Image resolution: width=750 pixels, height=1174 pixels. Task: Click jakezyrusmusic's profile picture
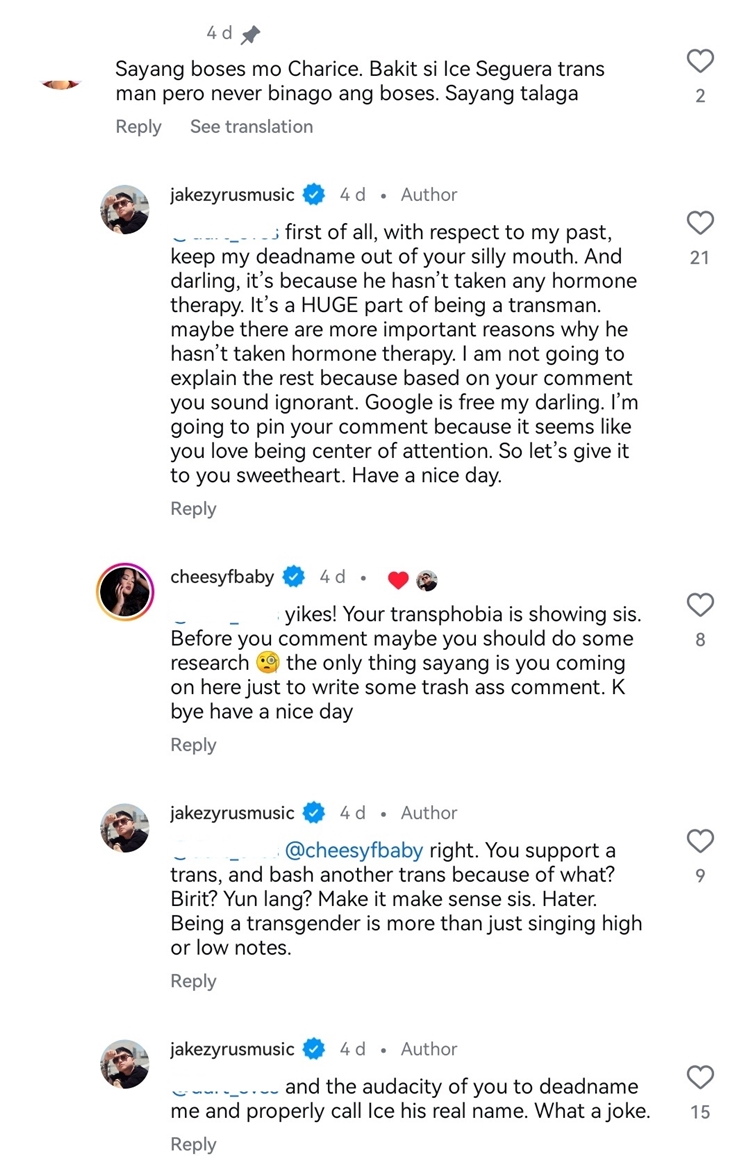click(125, 210)
